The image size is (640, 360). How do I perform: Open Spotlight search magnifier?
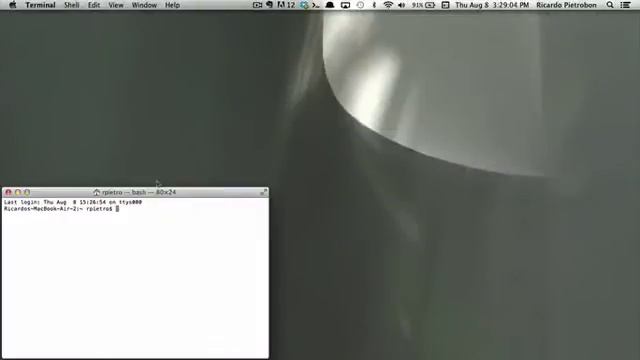tap(610, 5)
